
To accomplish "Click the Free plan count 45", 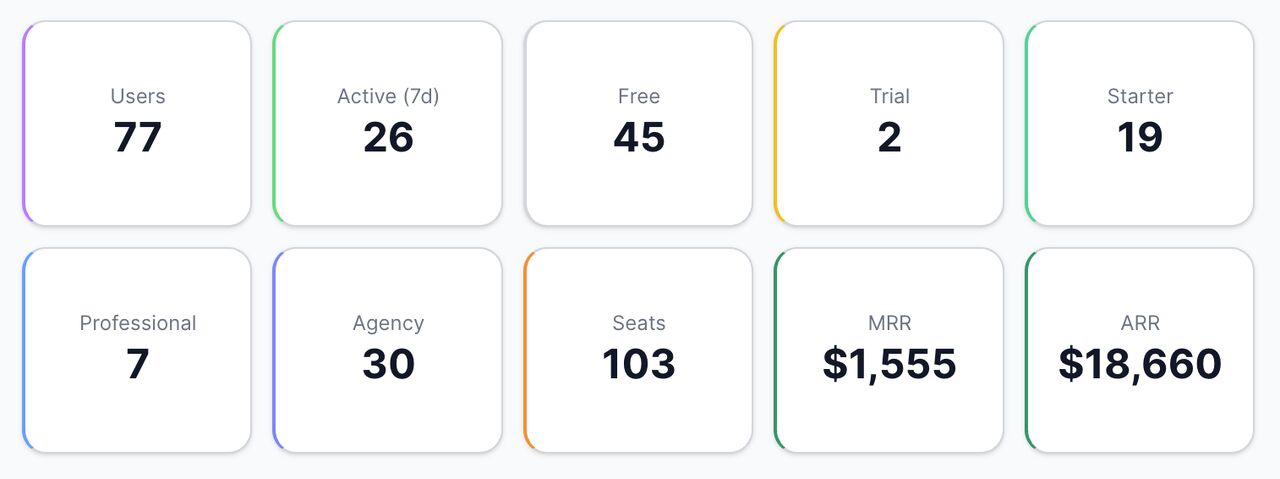I will pos(639,137).
